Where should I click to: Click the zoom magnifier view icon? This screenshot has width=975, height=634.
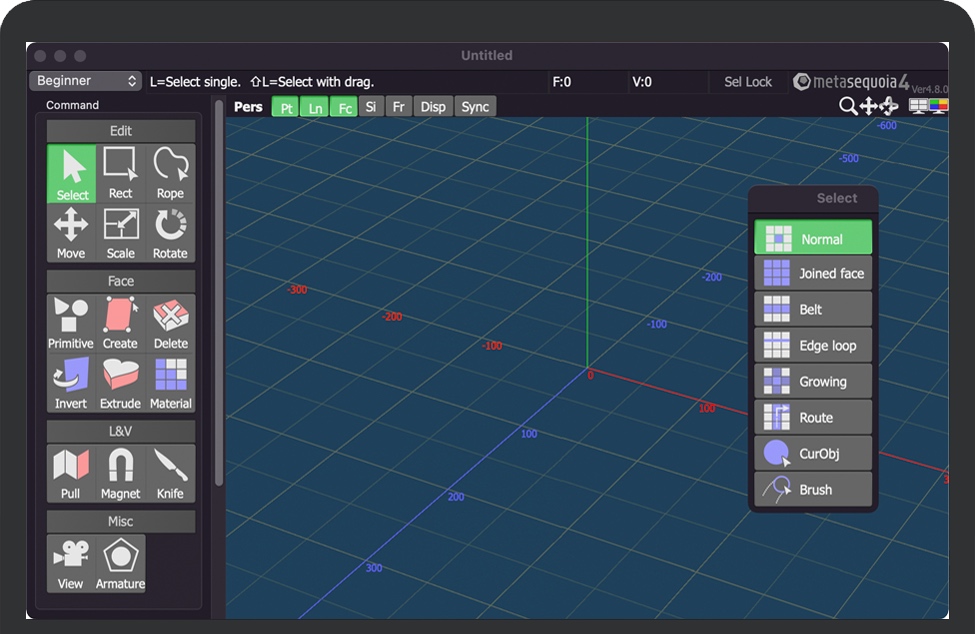pyautogui.click(x=848, y=106)
